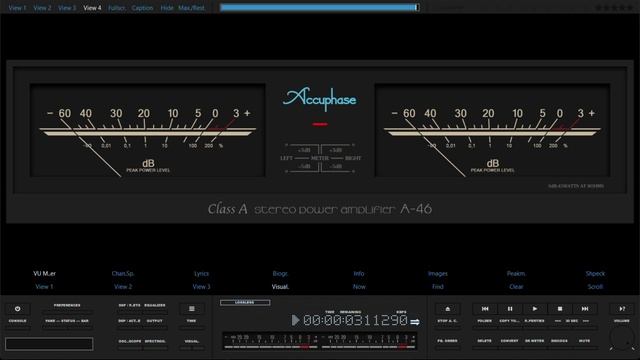The image size is (640, 360).
Task: Click Stop A.C. button
Action: (x=447, y=321)
